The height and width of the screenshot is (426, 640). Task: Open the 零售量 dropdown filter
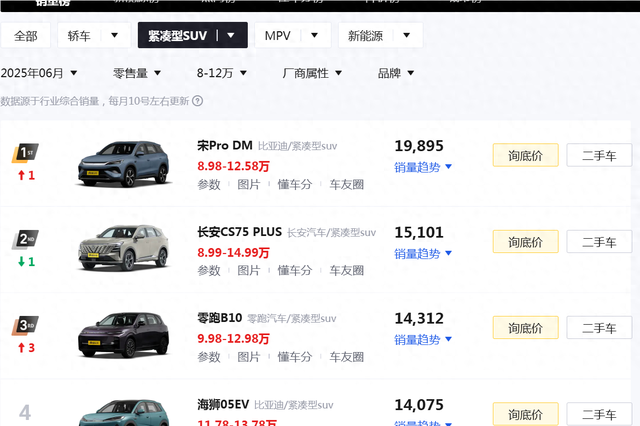(x=137, y=73)
